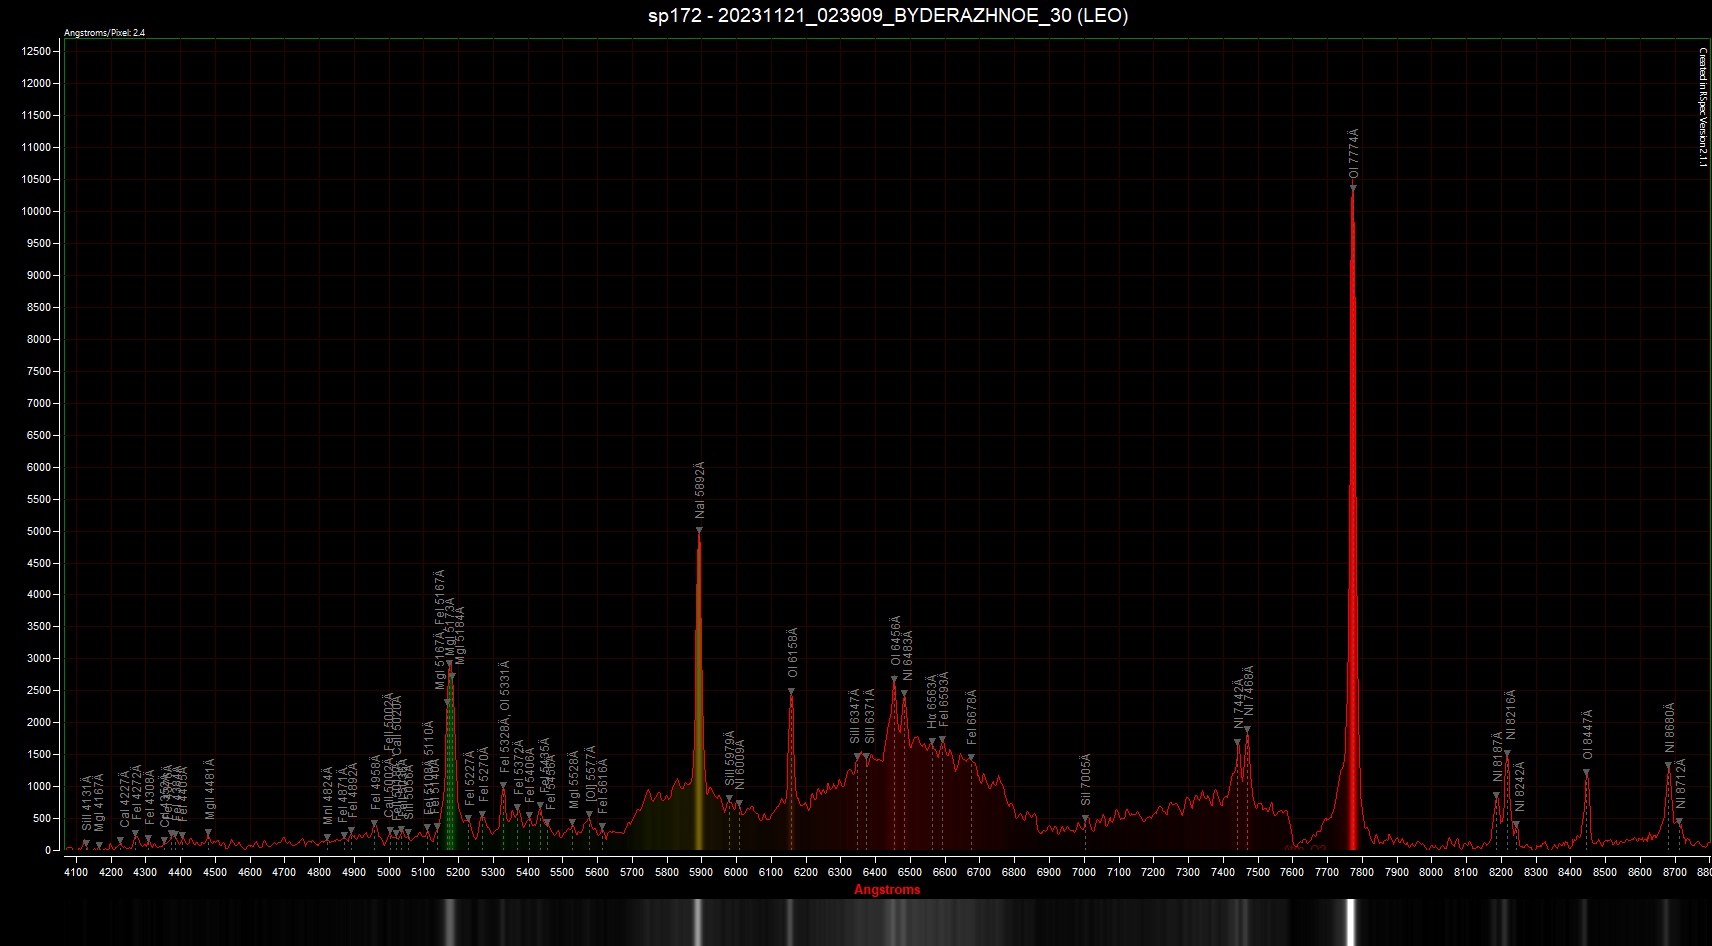Viewport: 1712px width, 946px height.
Task: Click the Angstroms/Pixel: 2.4 readout
Action: pyautogui.click(x=105, y=33)
